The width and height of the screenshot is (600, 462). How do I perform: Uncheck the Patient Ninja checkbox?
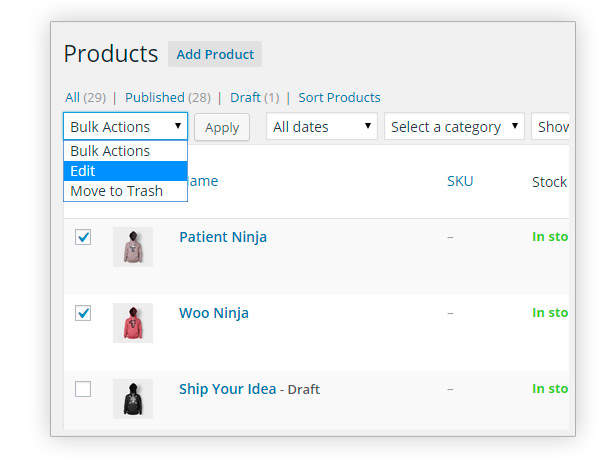point(83,237)
